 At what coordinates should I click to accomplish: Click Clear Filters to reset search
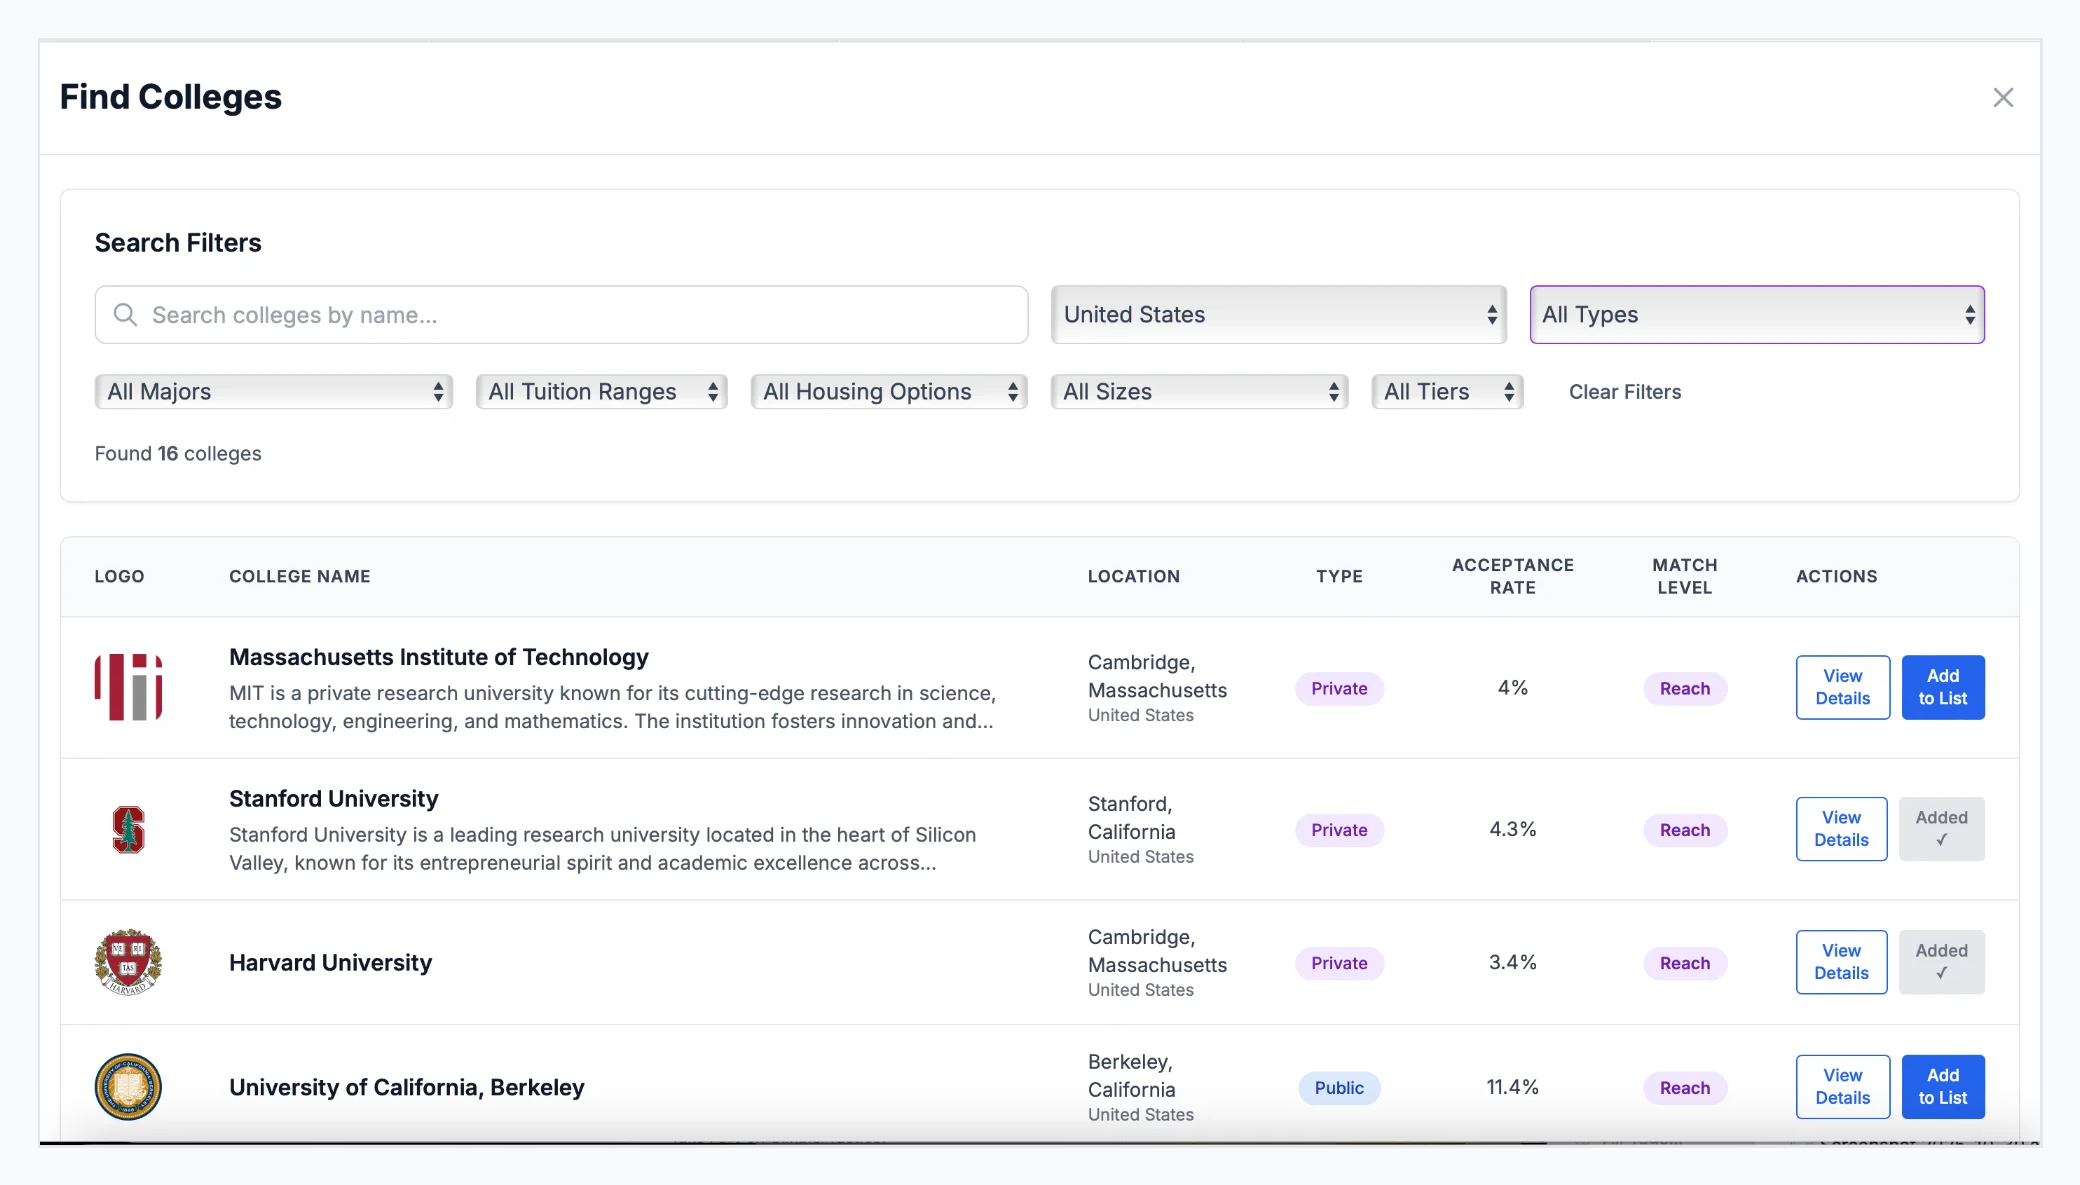coord(1624,391)
